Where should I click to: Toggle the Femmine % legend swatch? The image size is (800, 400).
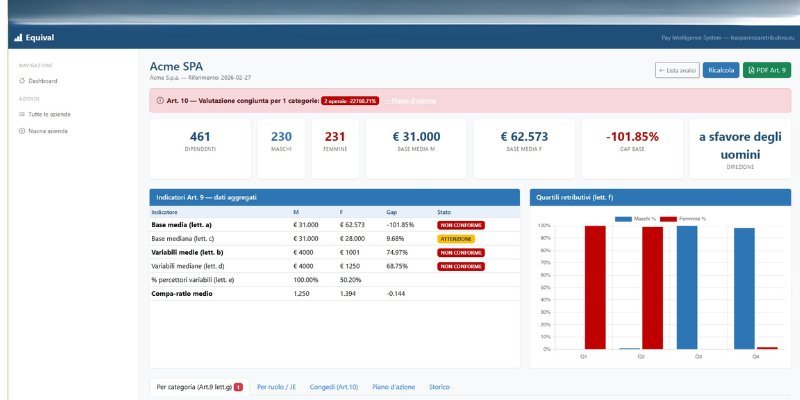pos(668,219)
